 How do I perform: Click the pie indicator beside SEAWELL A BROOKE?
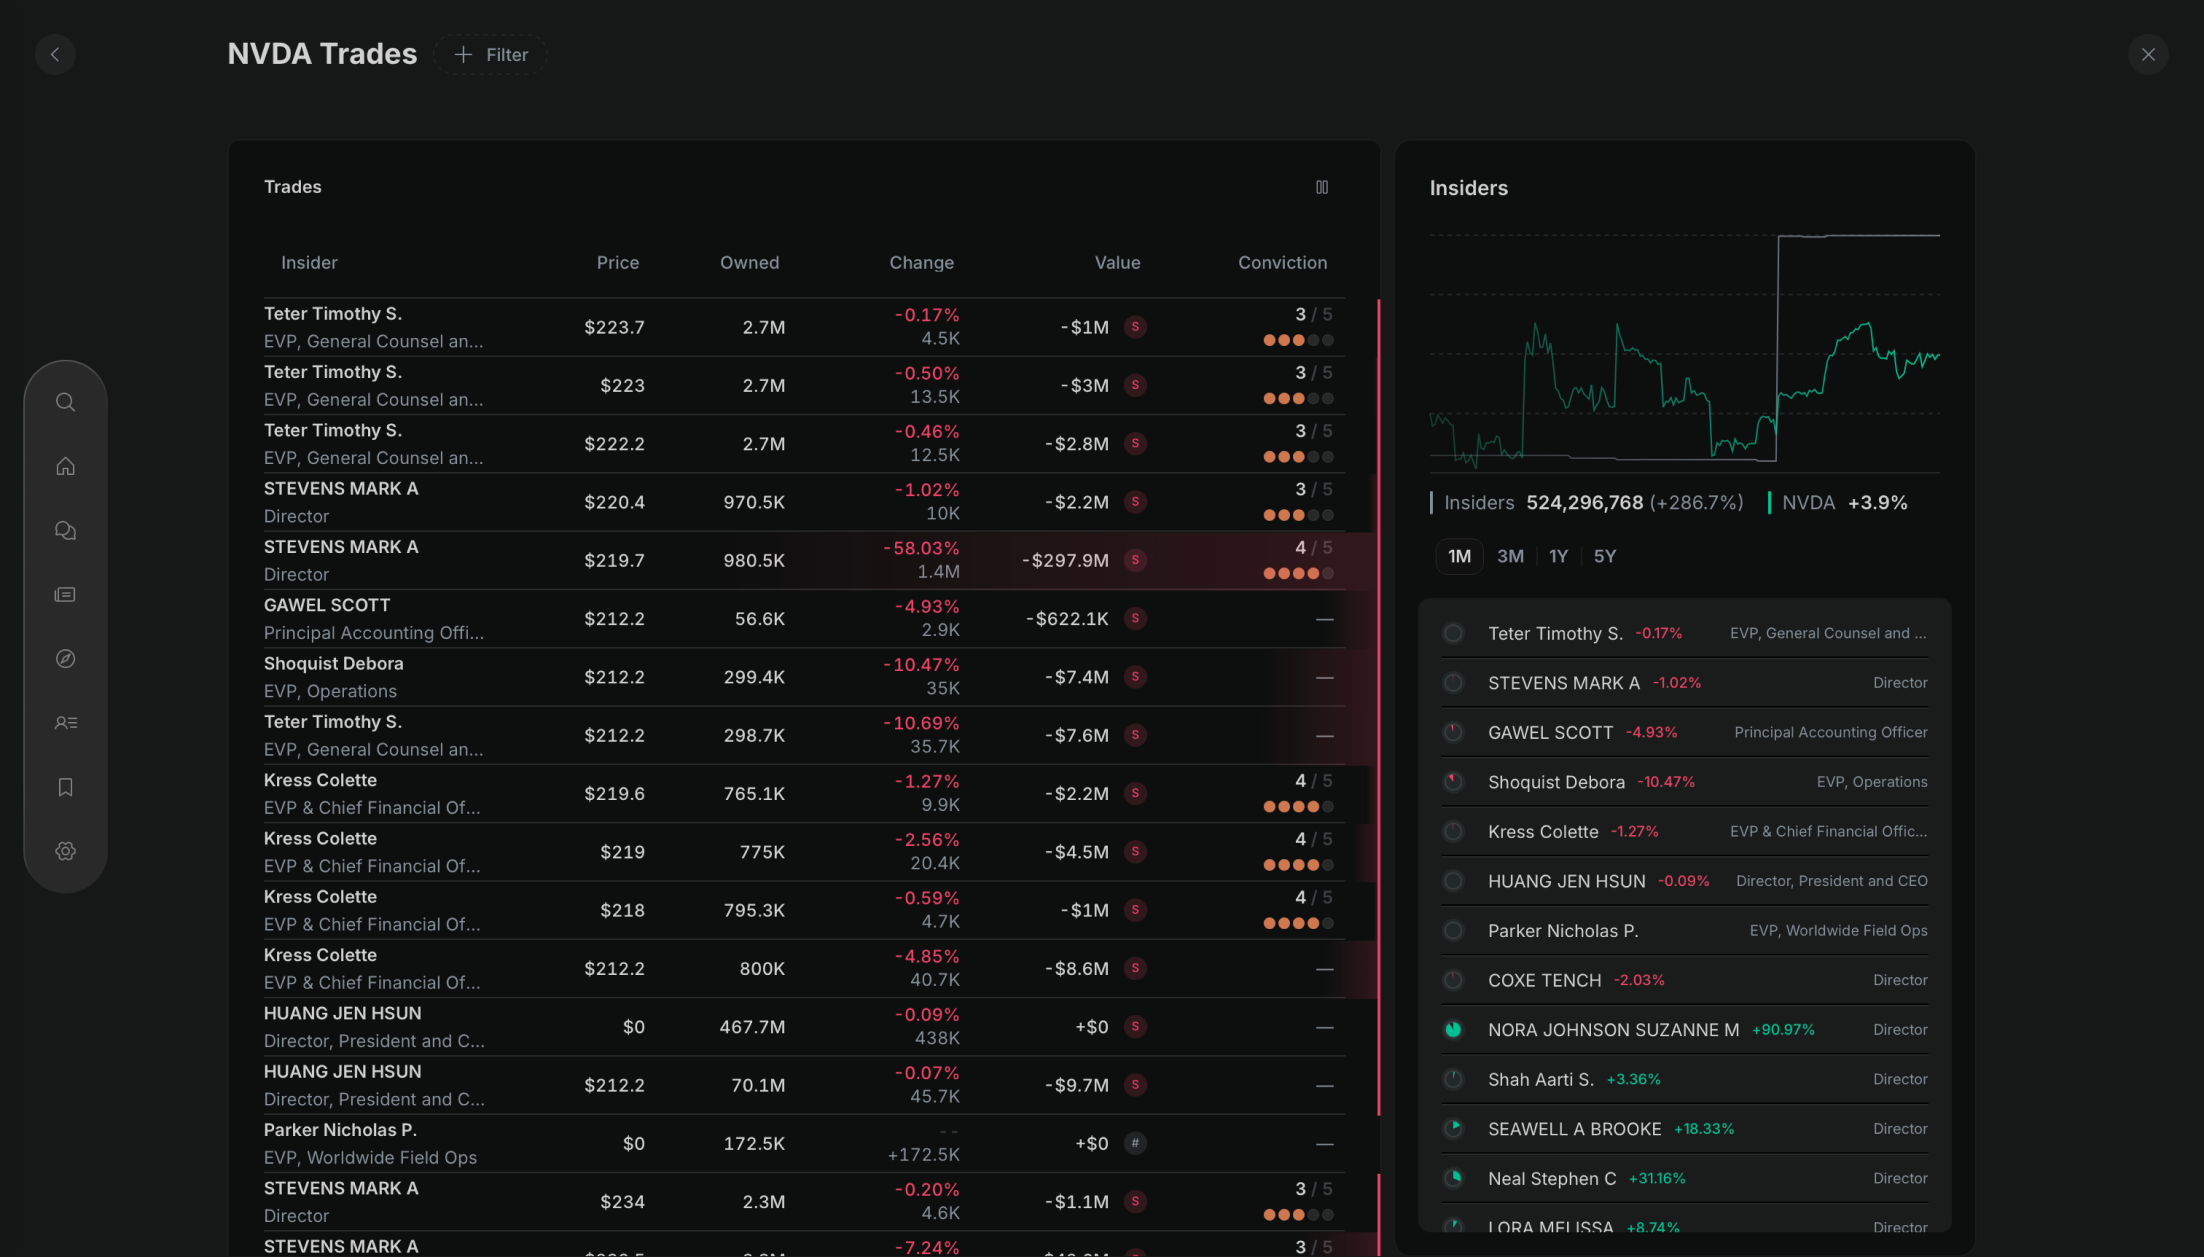coord(1453,1128)
